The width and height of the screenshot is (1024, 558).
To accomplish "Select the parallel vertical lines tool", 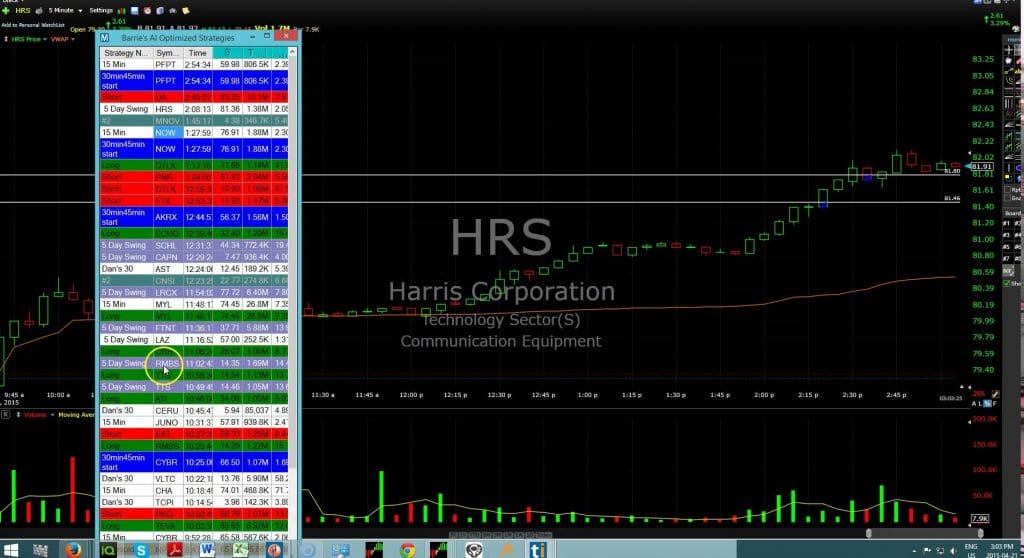I will pos(1008,103).
